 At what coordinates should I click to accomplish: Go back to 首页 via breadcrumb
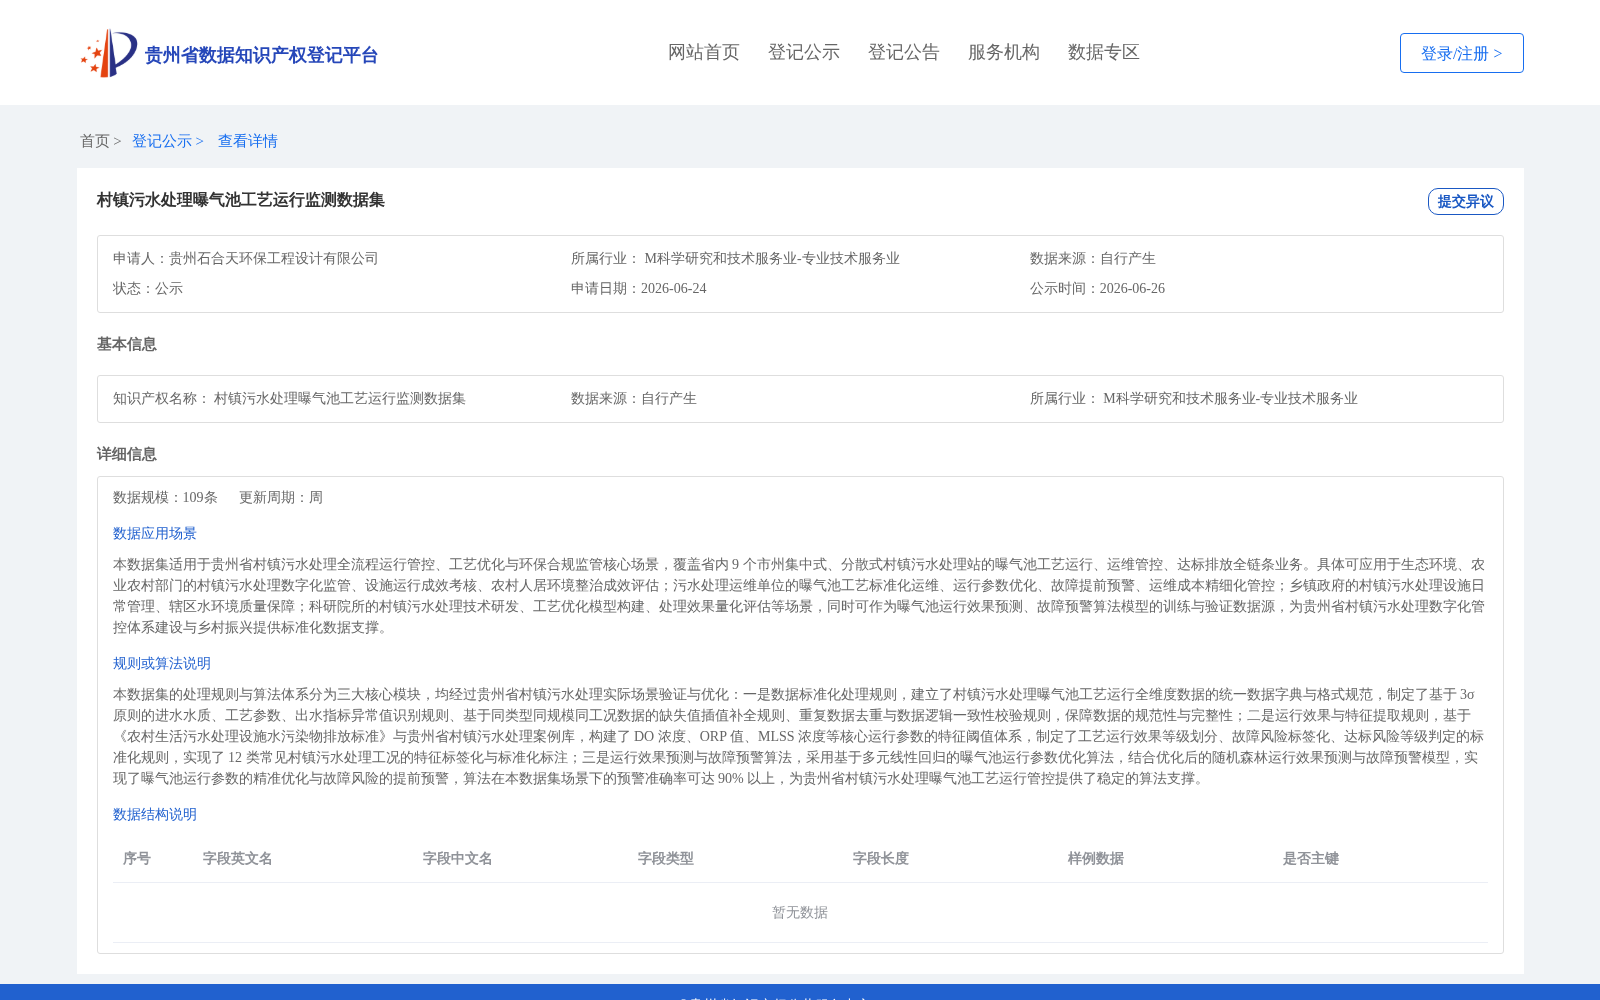(95, 141)
